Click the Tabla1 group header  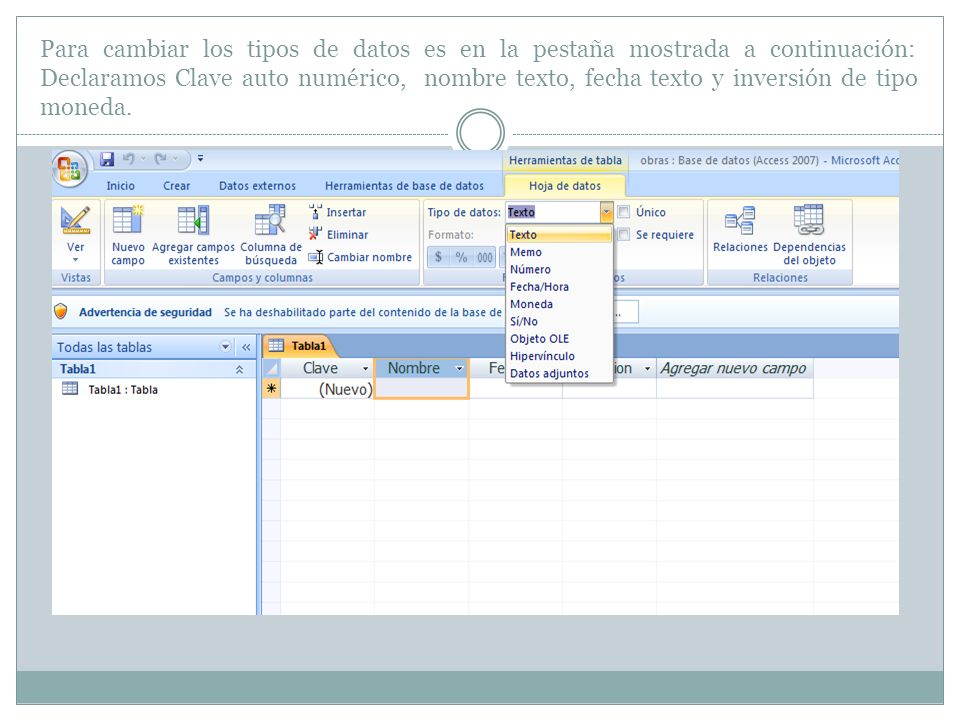pos(154,369)
